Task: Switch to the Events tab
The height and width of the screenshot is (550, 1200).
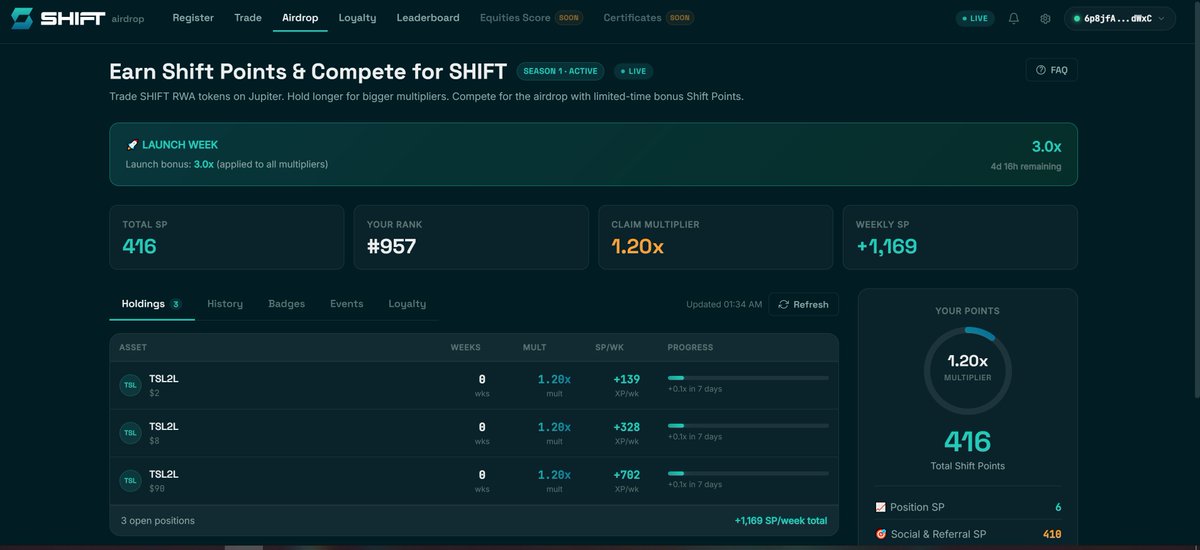Action: [x=347, y=304]
